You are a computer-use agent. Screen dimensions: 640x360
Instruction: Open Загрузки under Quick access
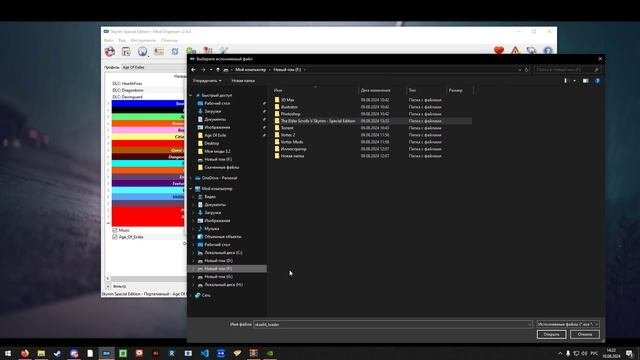(213, 111)
